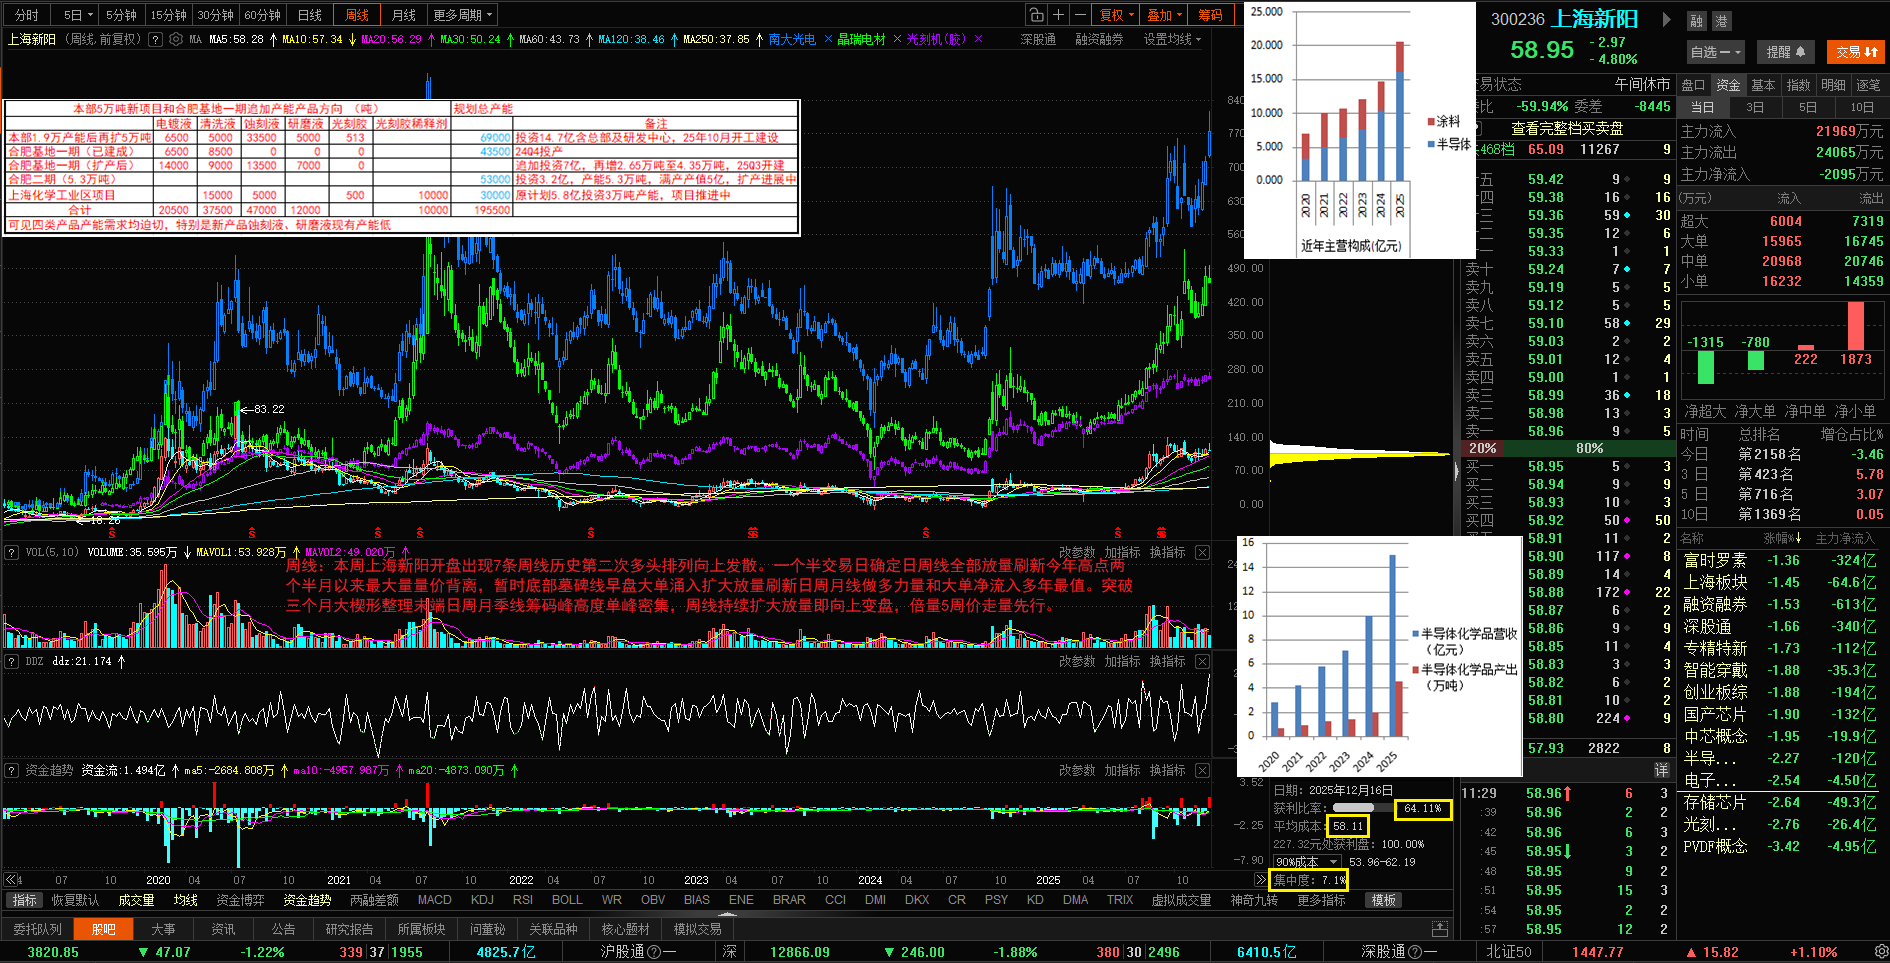This screenshot has width=1890, height=963.
Task: Remove 晶瑞电材 overlay with its X
Action: click(x=897, y=39)
